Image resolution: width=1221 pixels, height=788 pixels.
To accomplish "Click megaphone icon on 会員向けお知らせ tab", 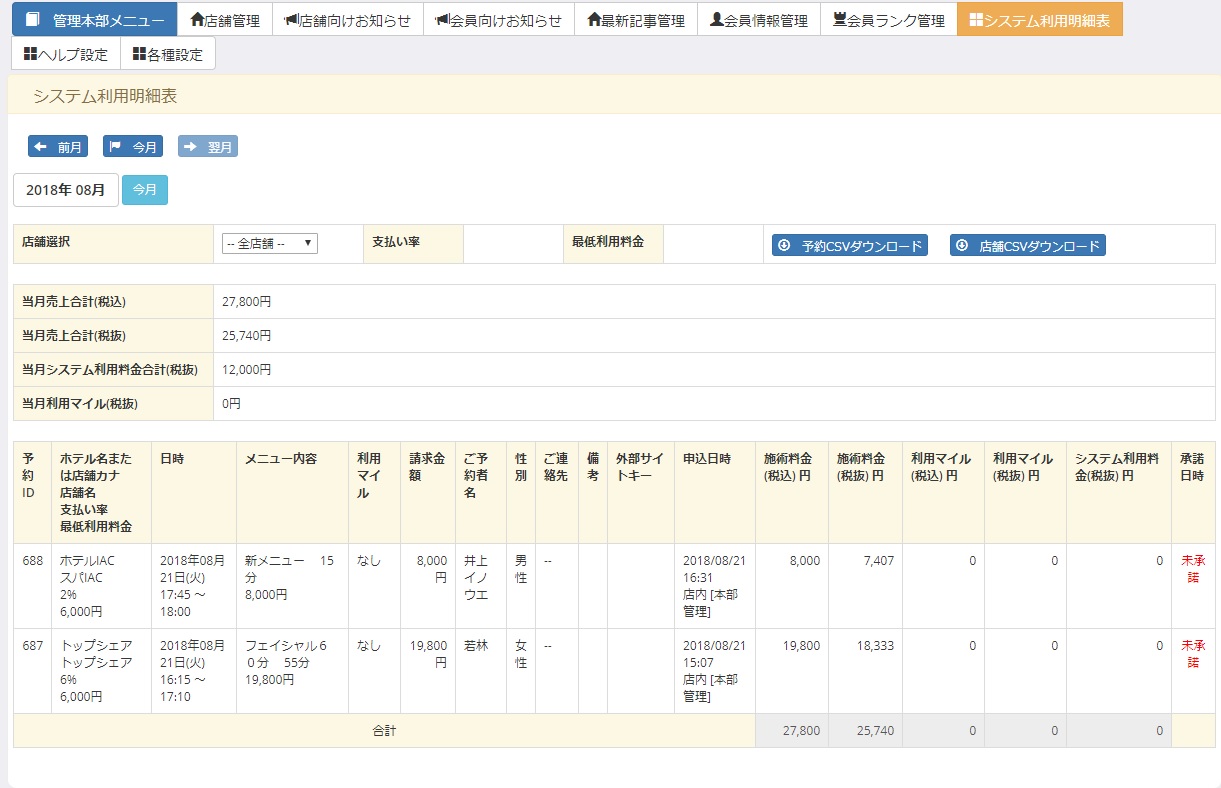I will coord(442,20).
